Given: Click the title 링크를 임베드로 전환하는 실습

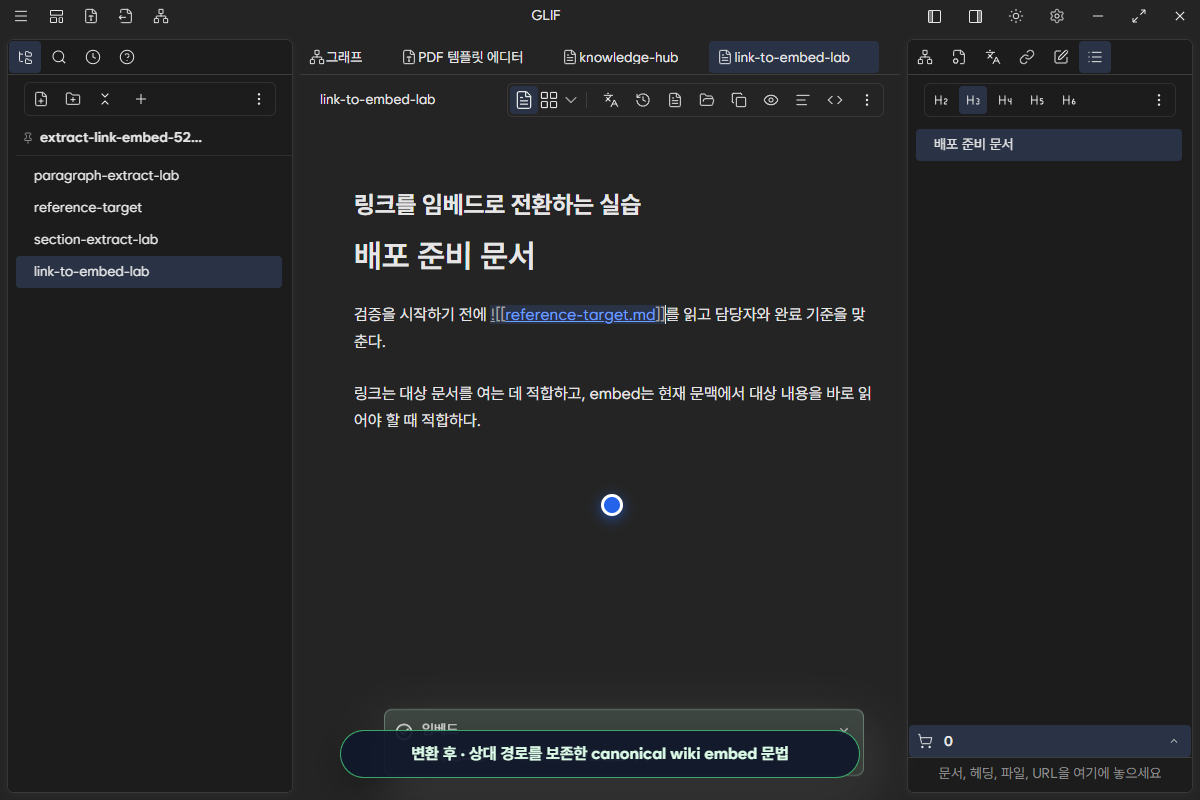Looking at the screenshot, I should 497,205.
